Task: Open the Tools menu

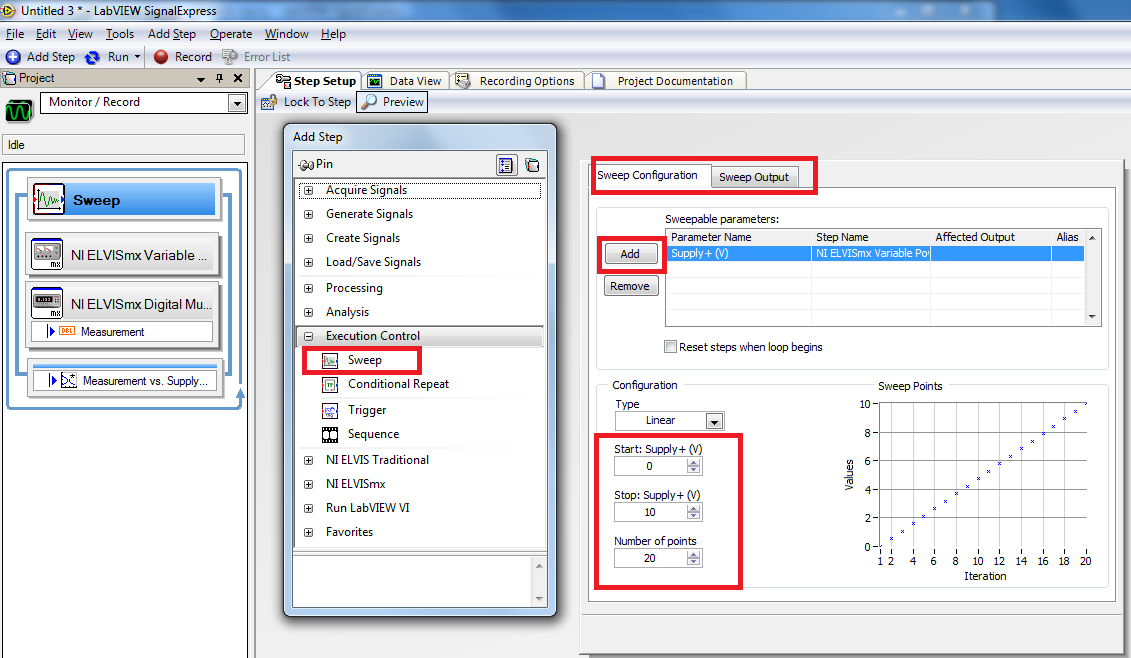Action: [120, 34]
